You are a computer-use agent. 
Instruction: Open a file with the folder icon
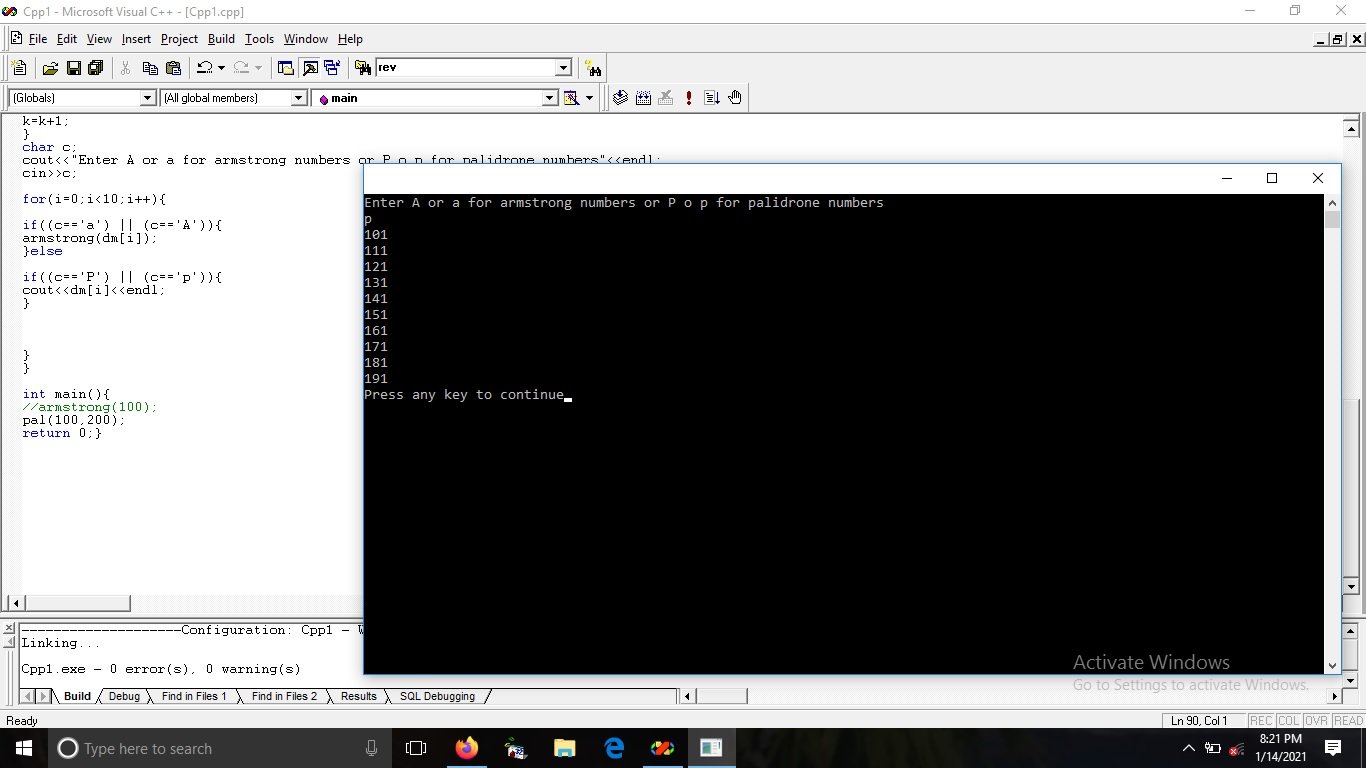point(50,68)
